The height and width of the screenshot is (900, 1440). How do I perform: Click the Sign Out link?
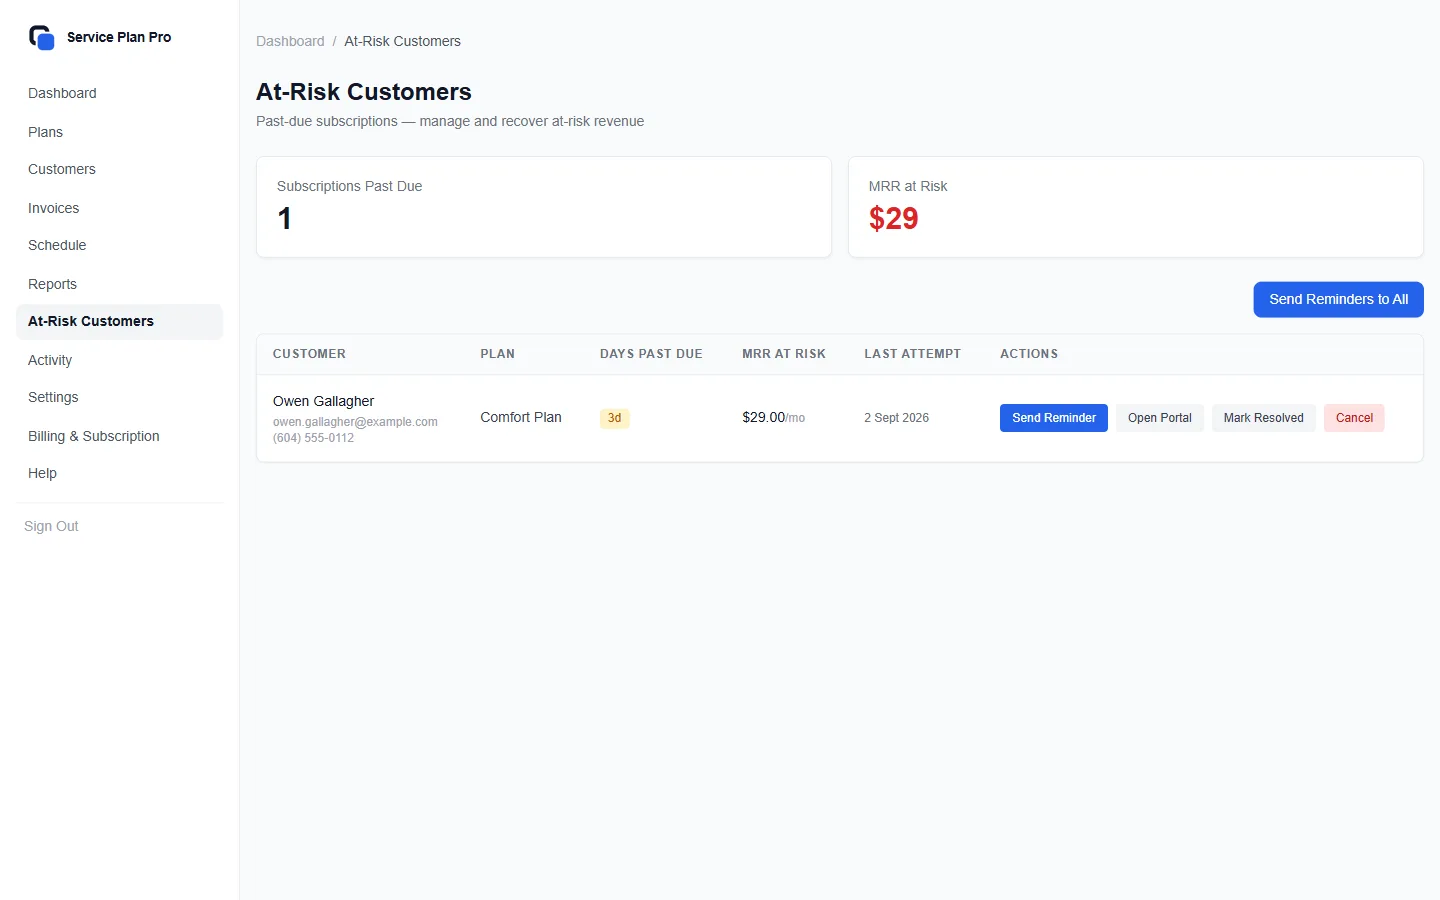click(x=51, y=526)
